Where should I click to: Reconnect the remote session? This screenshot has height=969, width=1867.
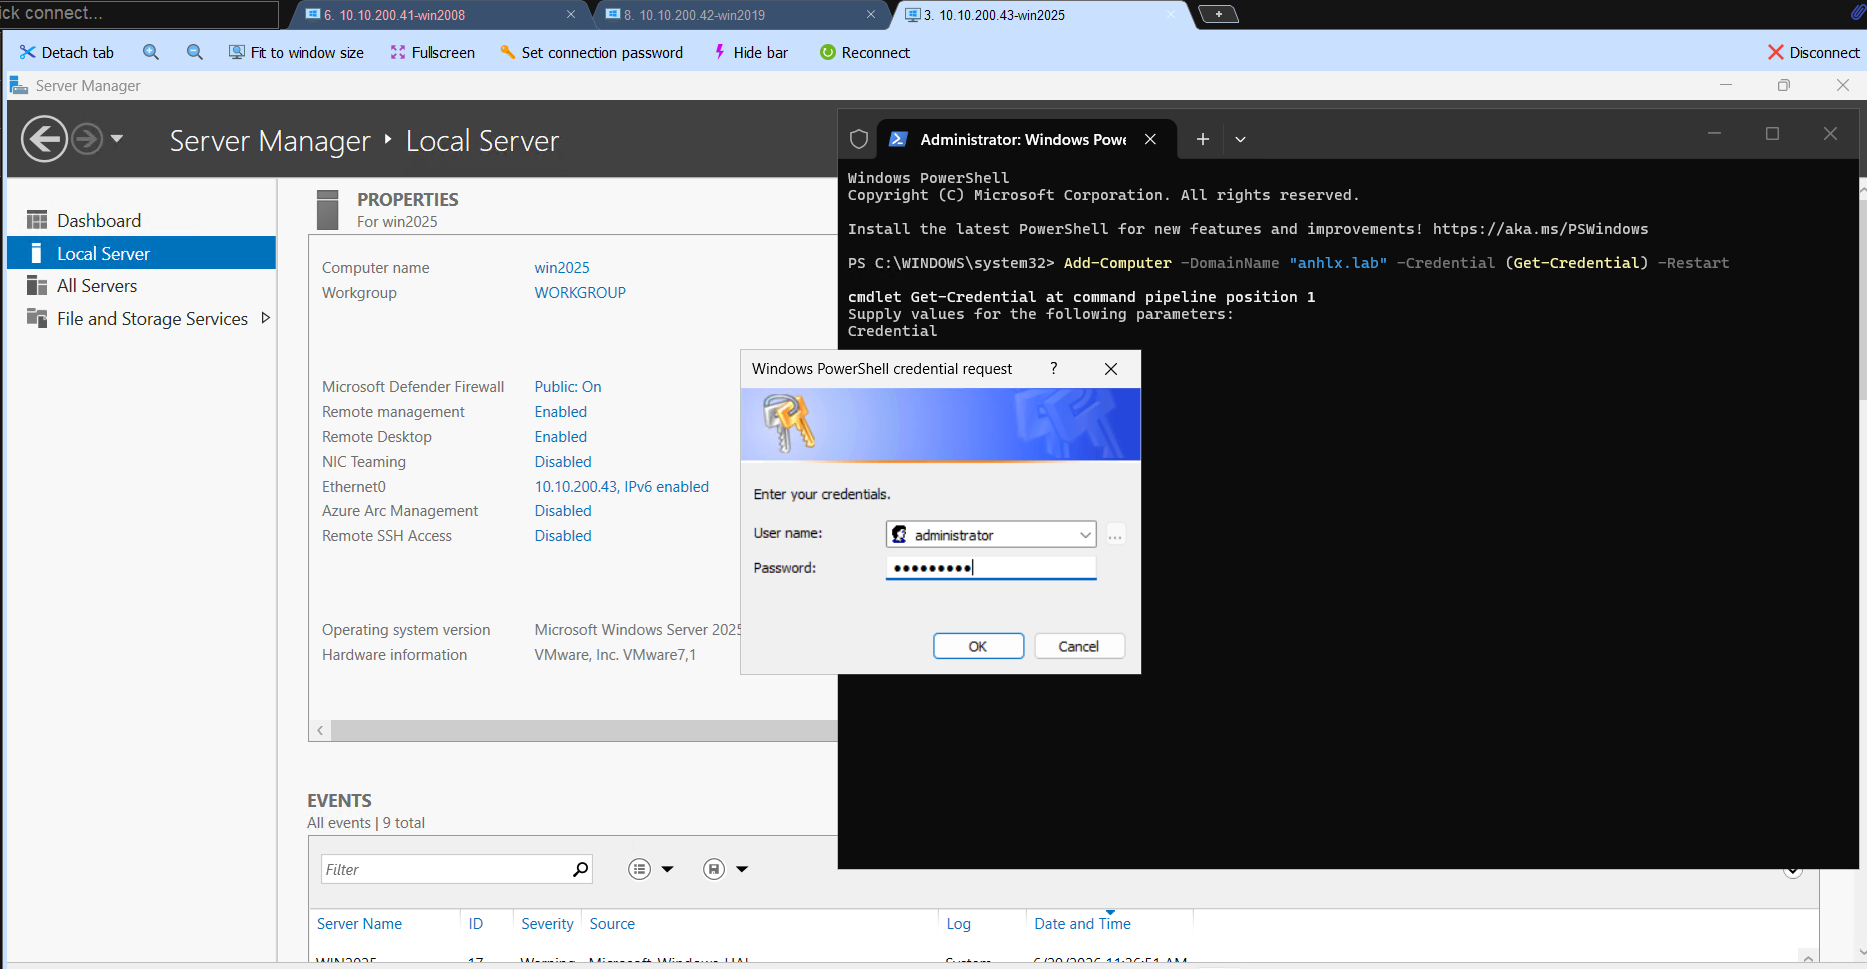865,52
